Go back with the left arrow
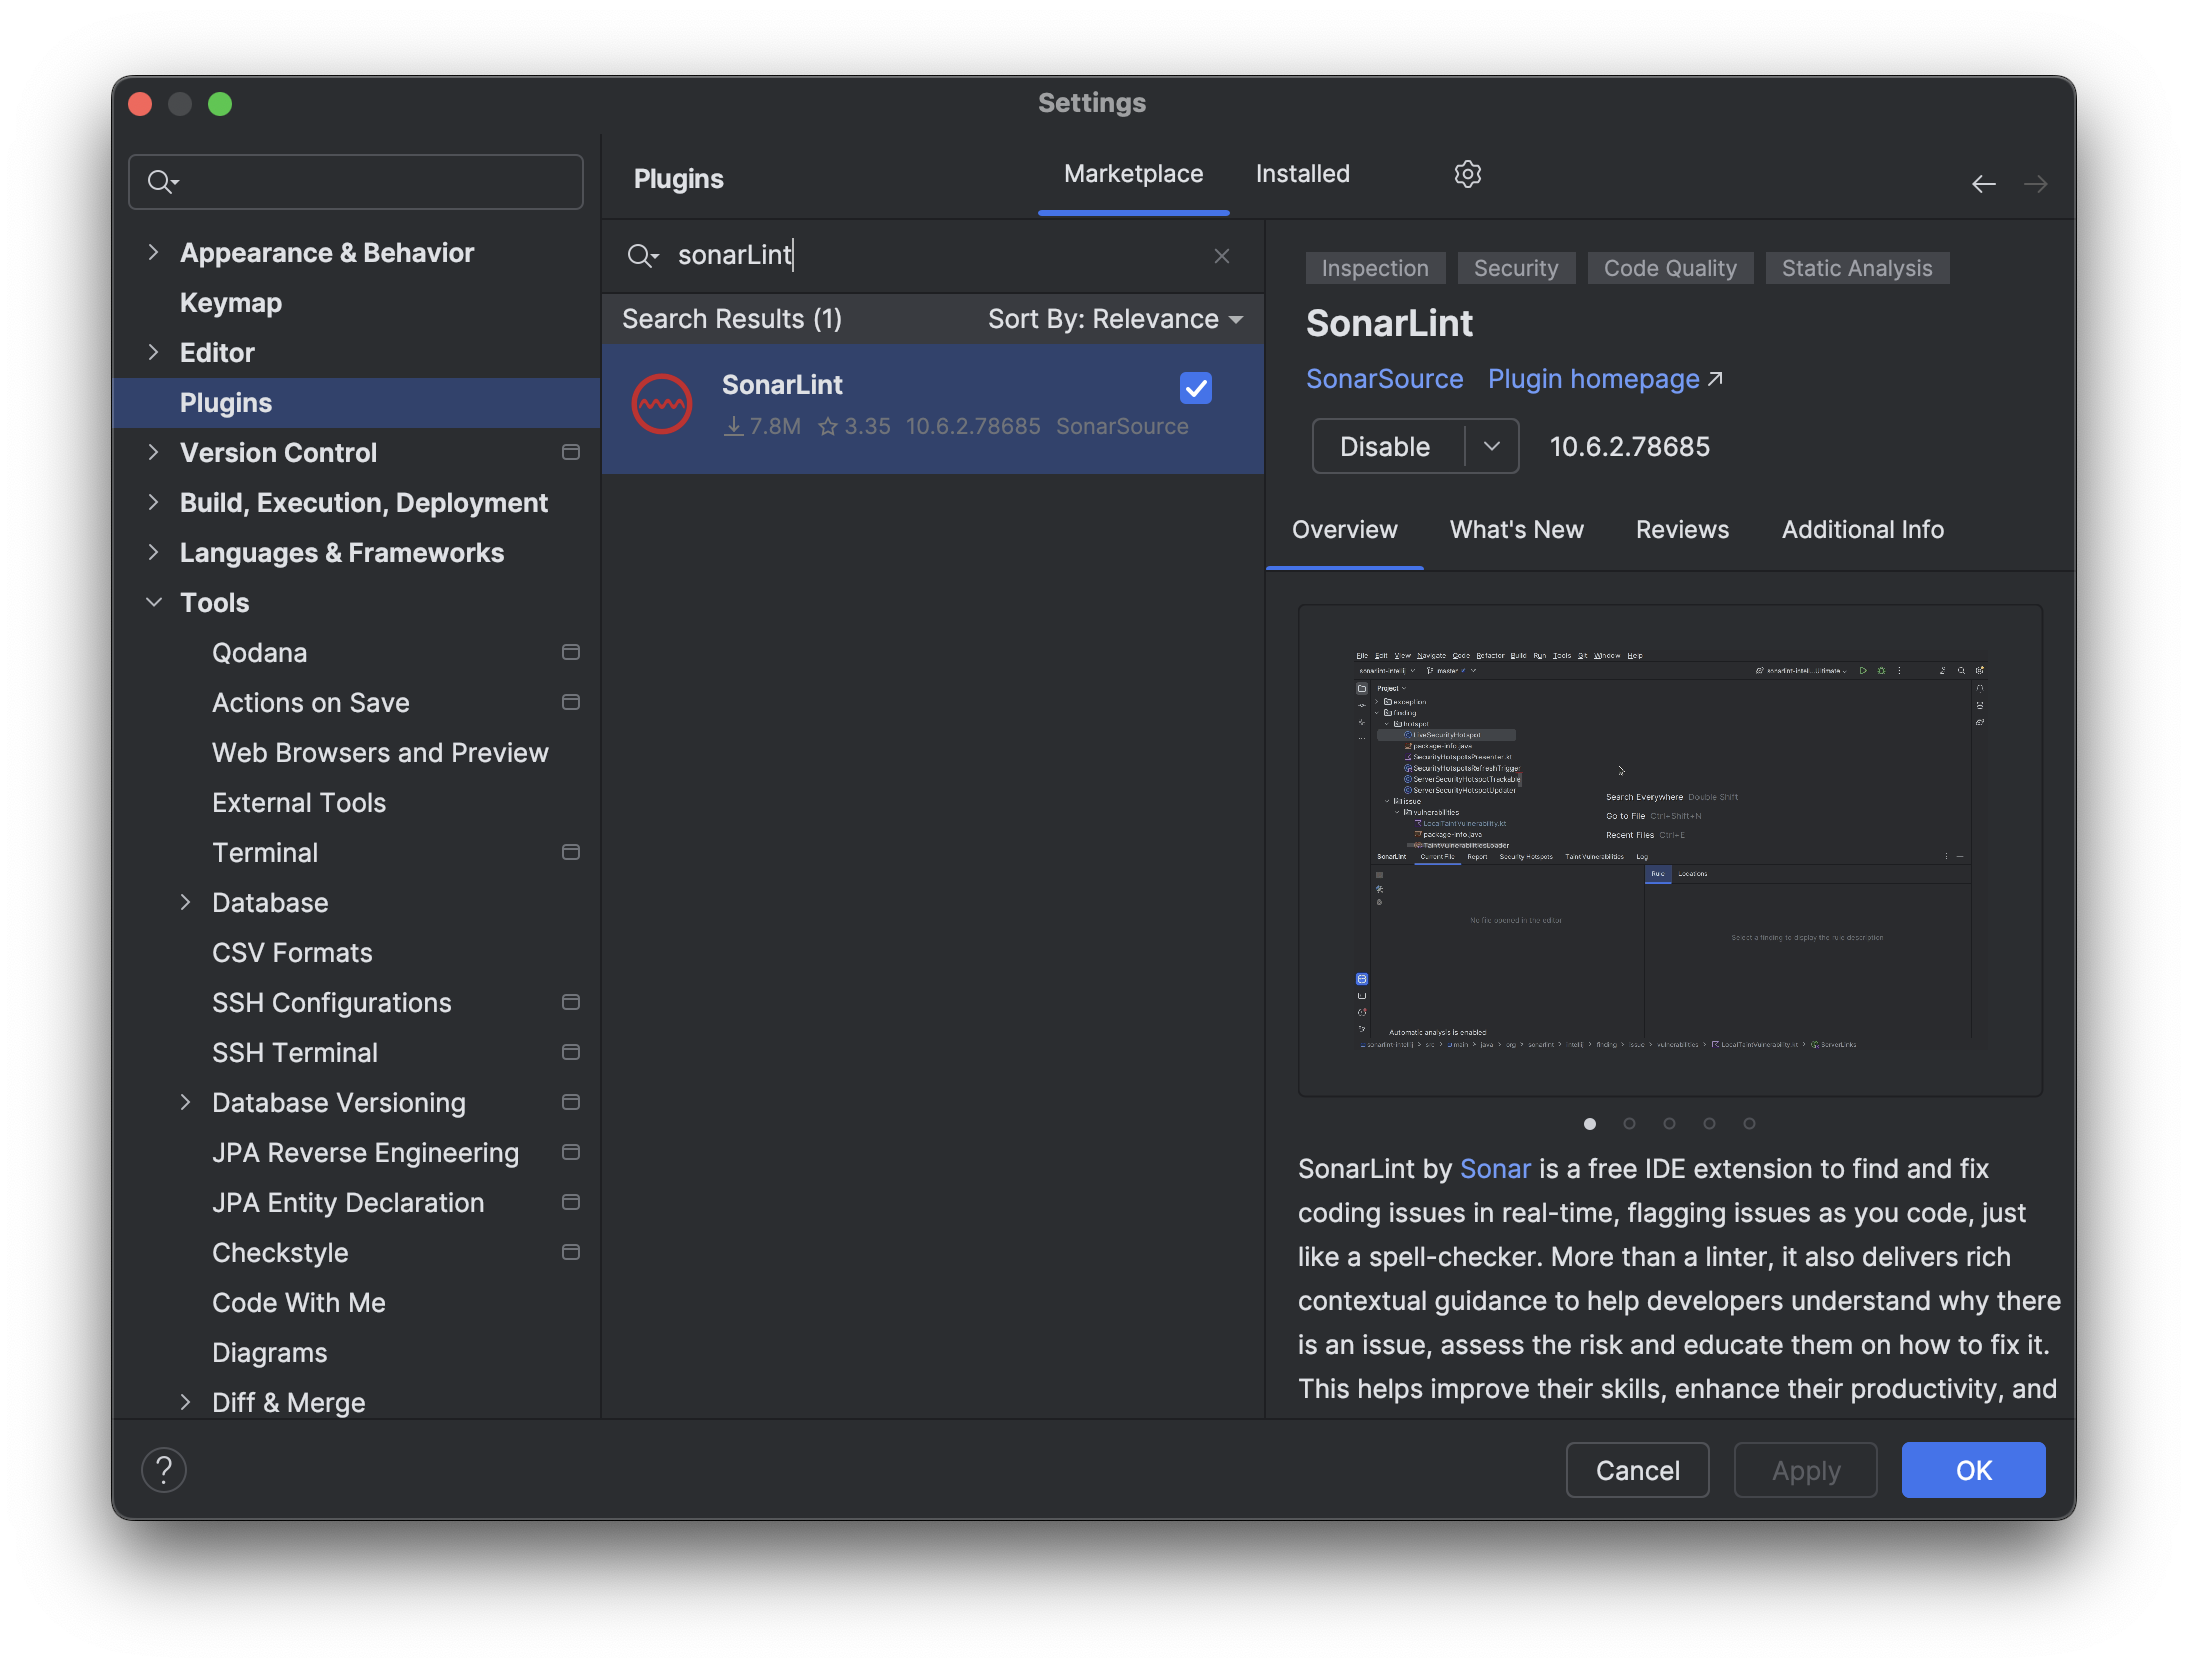2188x1668 pixels. pos(1983,184)
